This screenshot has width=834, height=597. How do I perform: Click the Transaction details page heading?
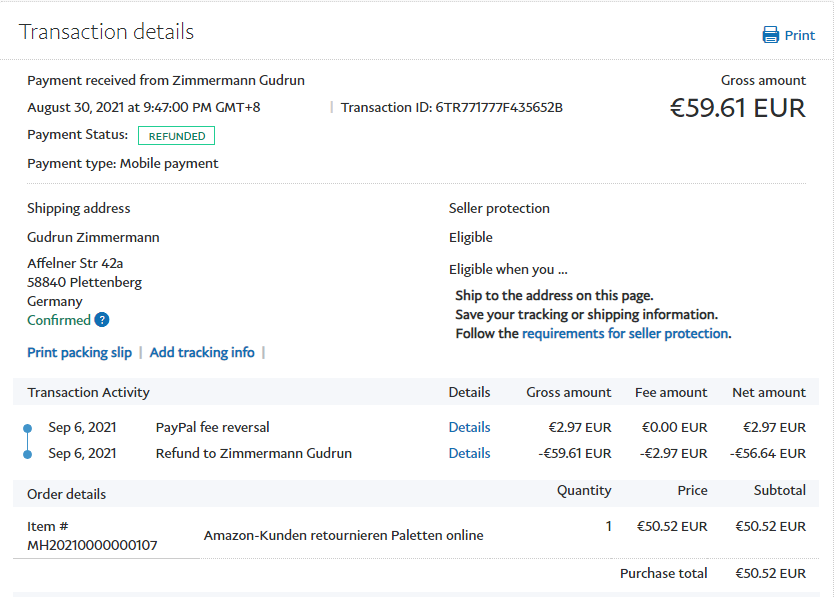(x=106, y=32)
